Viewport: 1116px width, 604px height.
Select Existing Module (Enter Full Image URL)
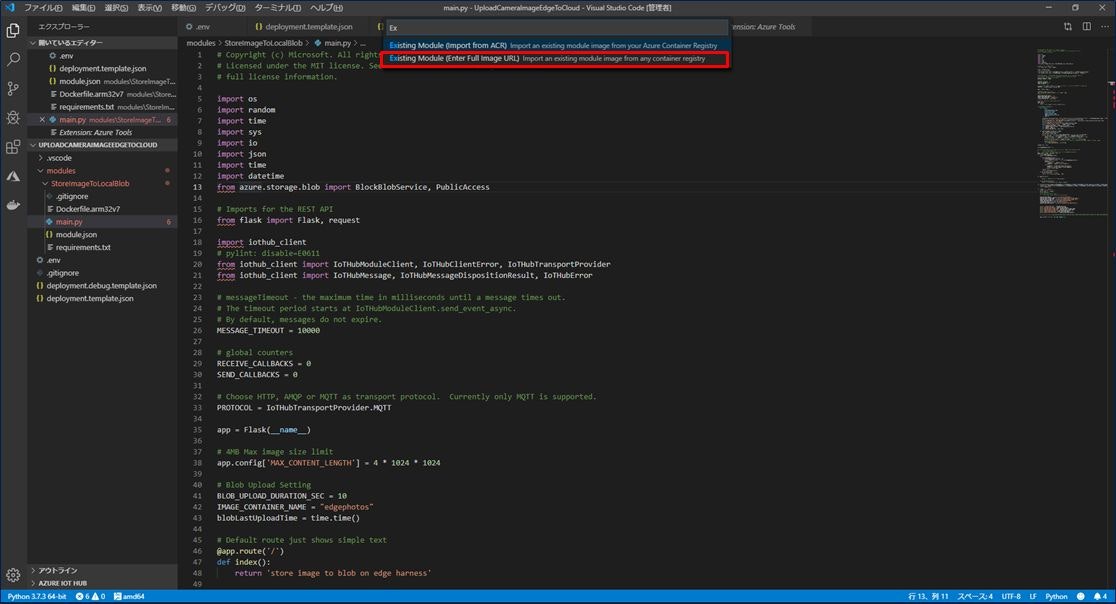click(557, 58)
